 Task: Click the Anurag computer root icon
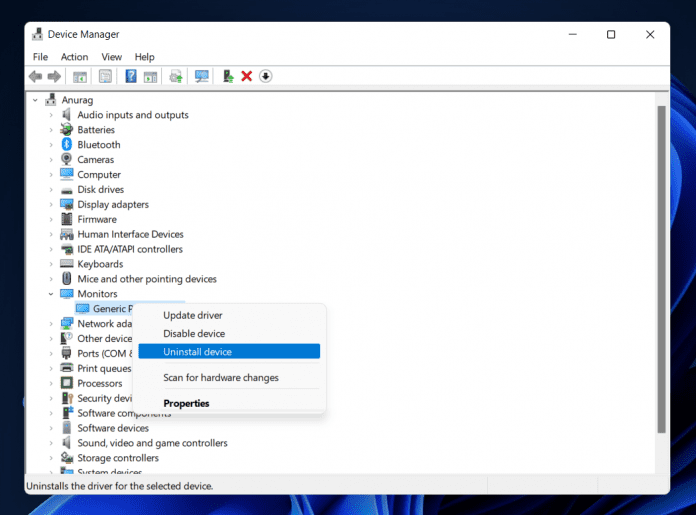tap(51, 99)
